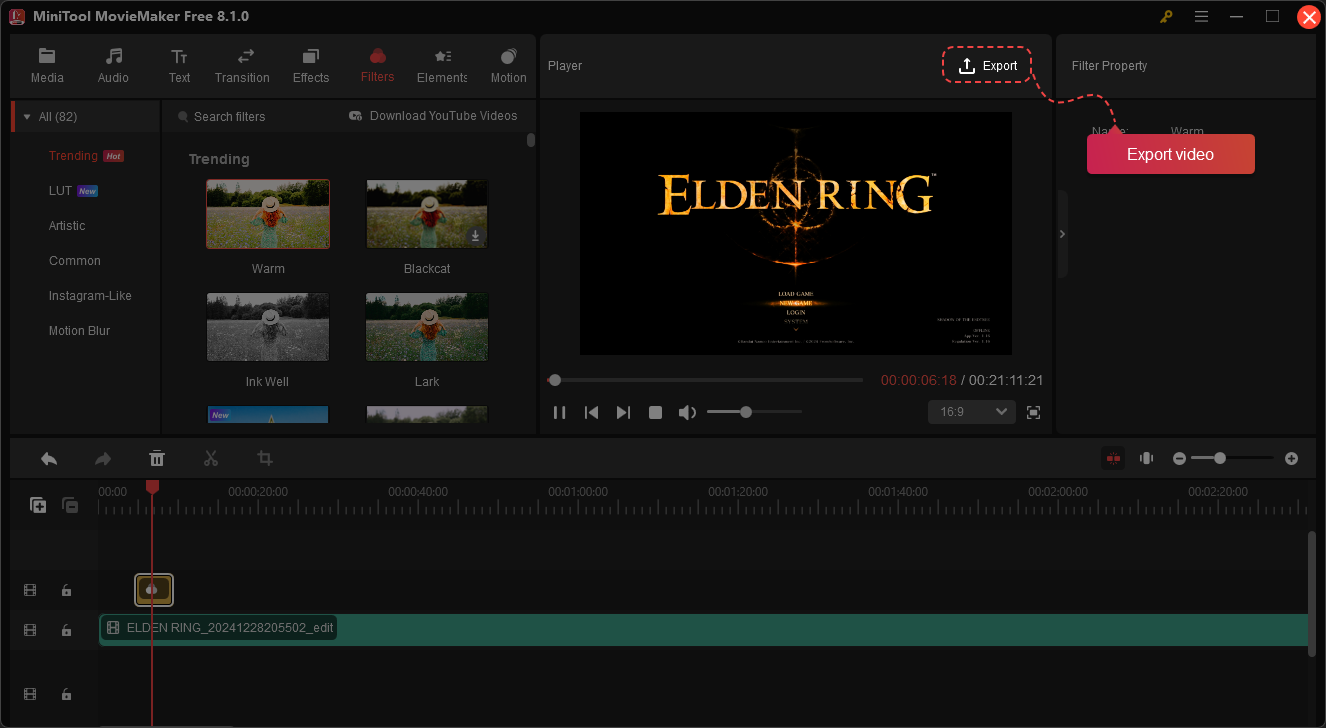This screenshot has width=1326, height=728.
Task: Step to the previous frame
Action: click(592, 412)
